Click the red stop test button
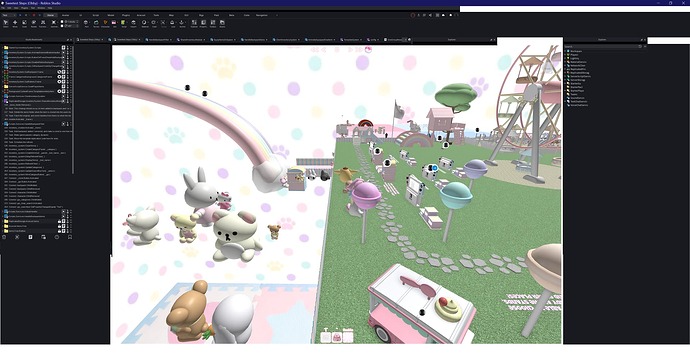This screenshot has width=690, height=362. point(34,15)
